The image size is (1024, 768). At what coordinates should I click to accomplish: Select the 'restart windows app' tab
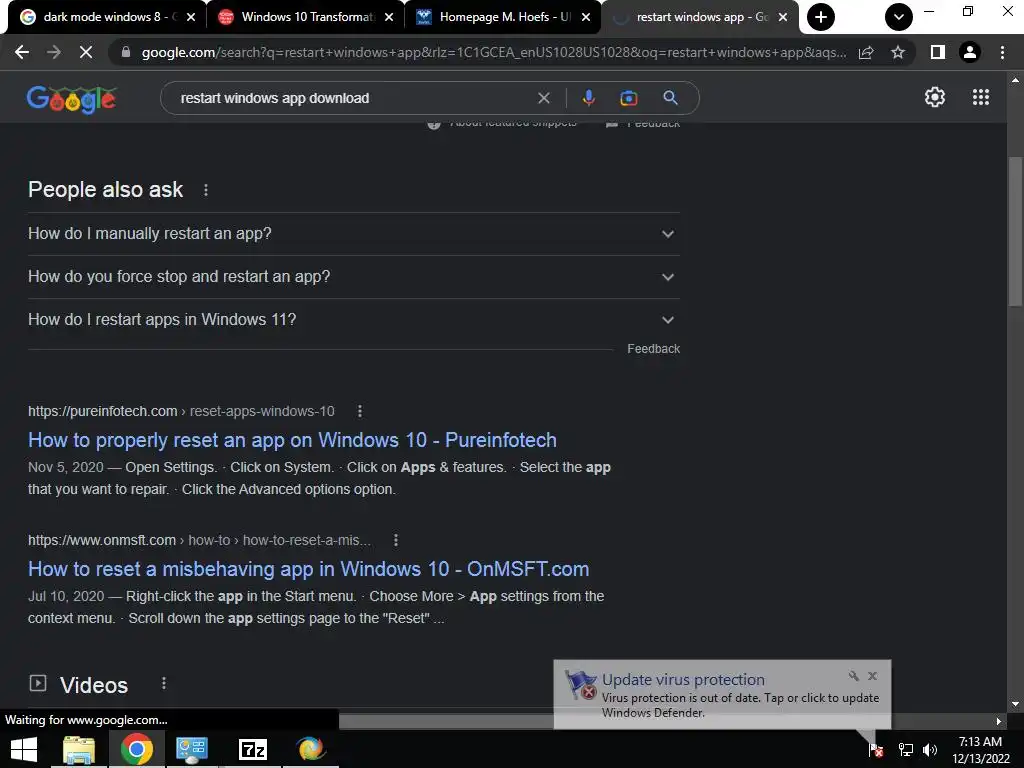coord(699,17)
